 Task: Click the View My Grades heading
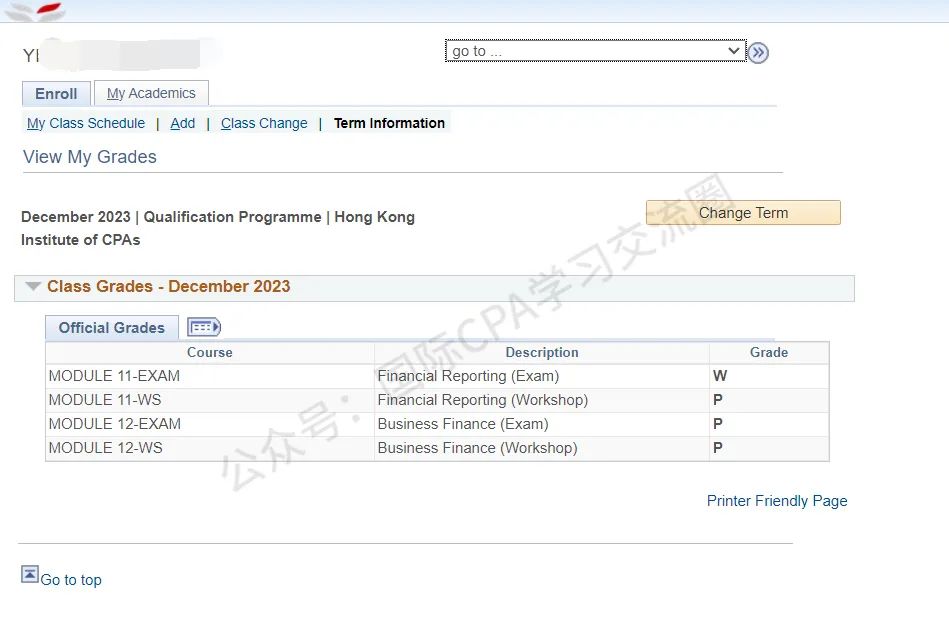pyautogui.click(x=90, y=157)
